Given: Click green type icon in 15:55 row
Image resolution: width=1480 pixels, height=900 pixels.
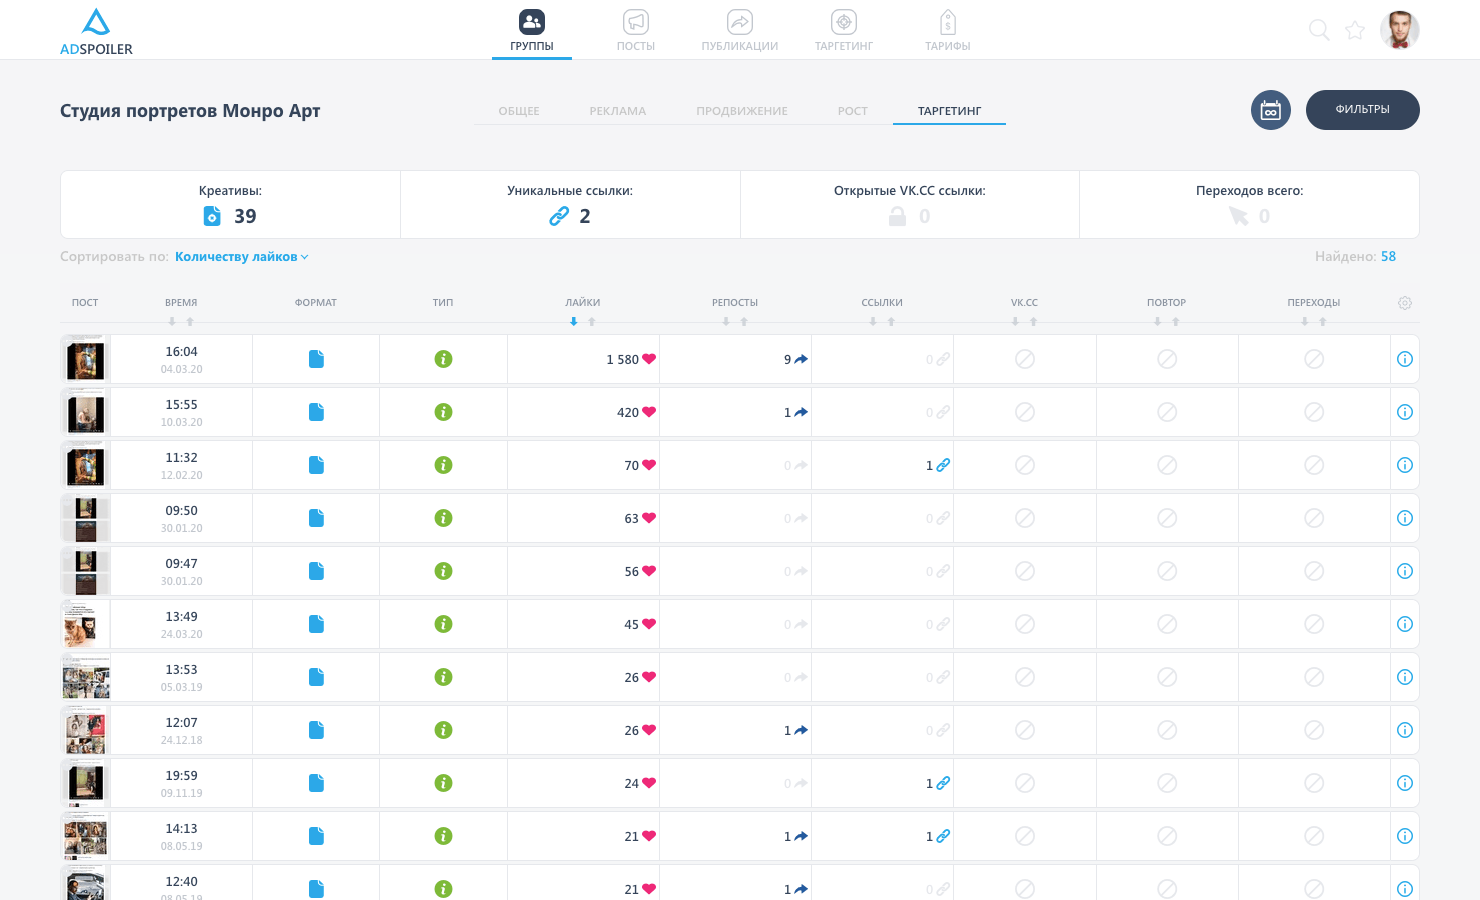Looking at the screenshot, I should pyautogui.click(x=443, y=412).
